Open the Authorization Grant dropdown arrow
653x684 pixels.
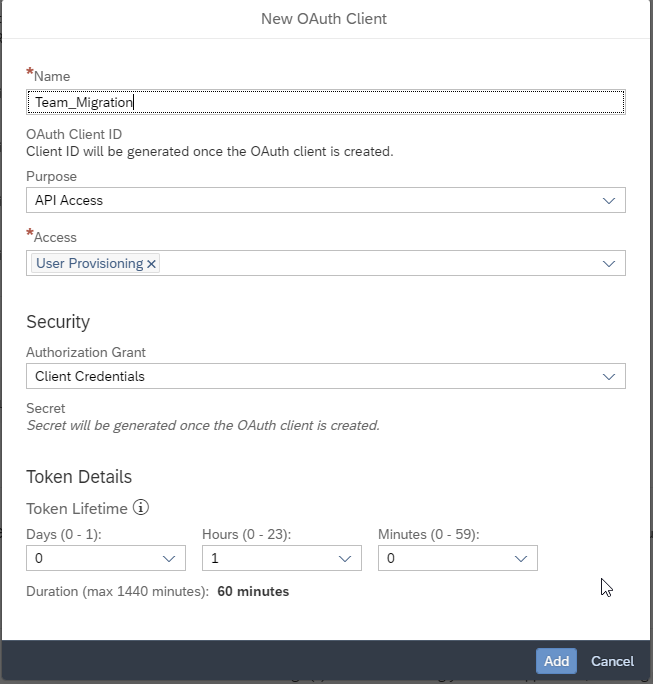coord(609,376)
